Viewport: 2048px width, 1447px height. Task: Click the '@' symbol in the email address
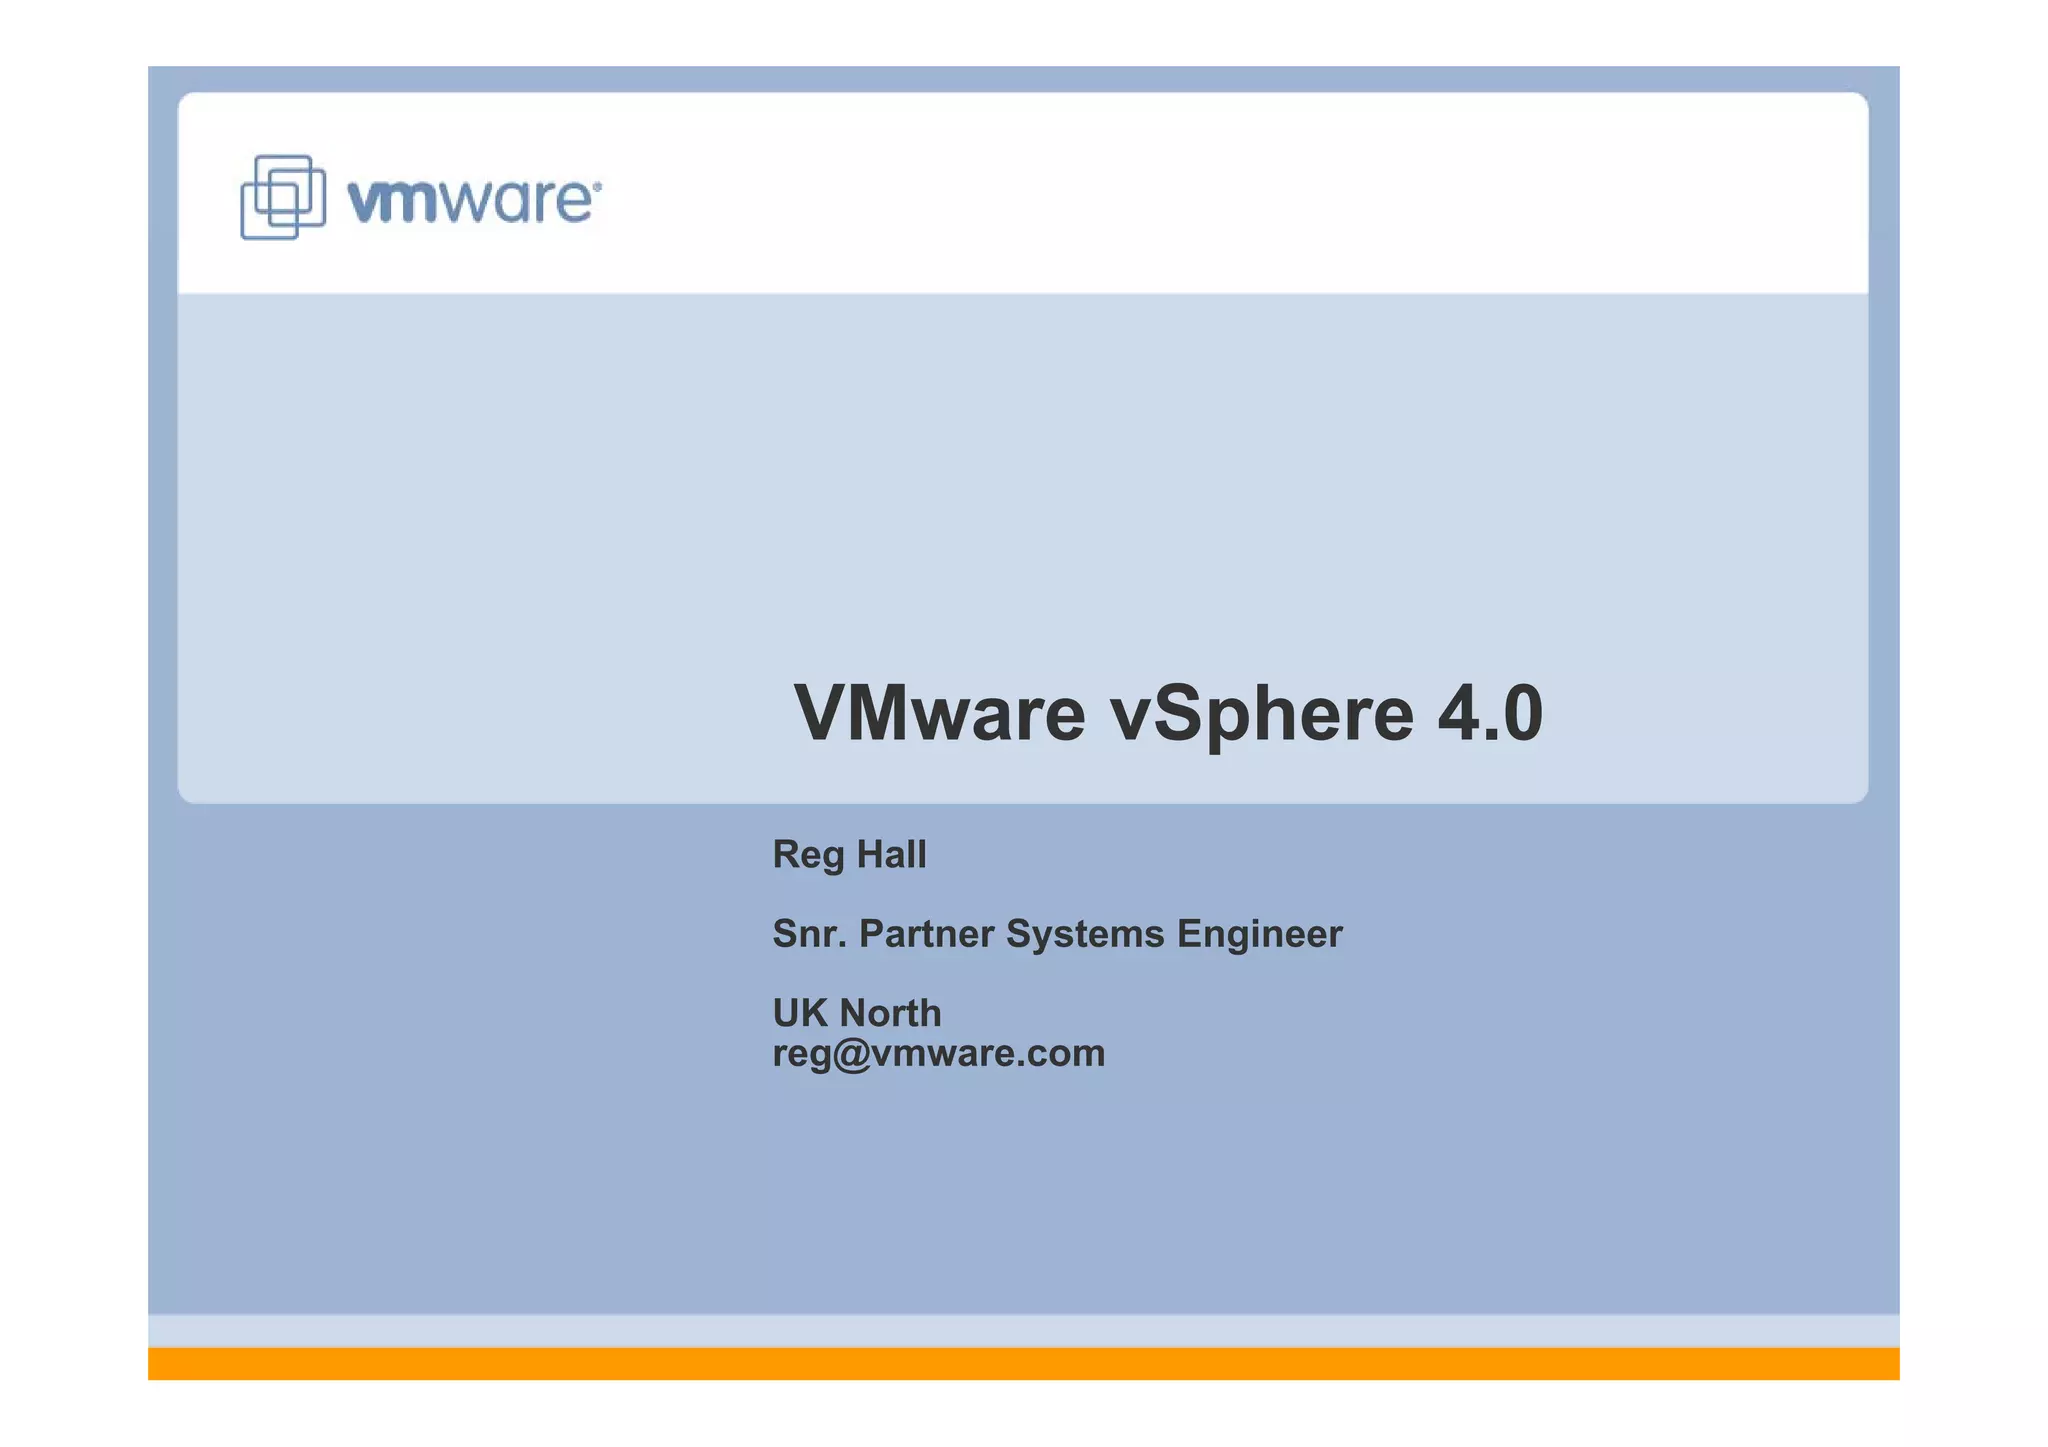(852, 1054)
